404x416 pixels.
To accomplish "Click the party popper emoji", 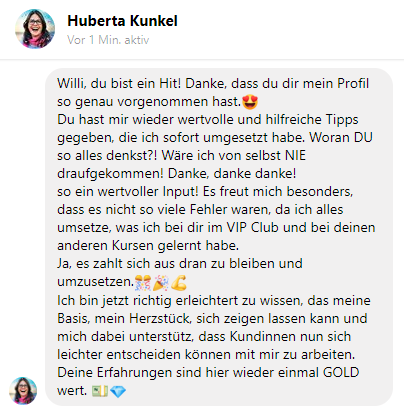I will pos(161,282).
